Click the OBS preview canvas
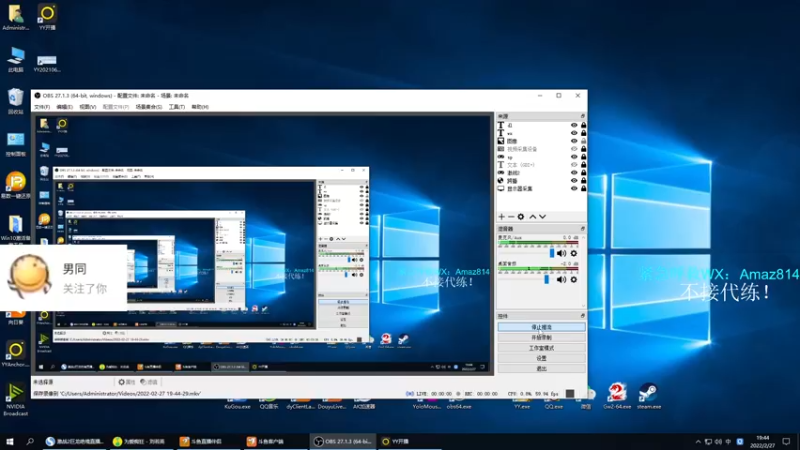Viewport: 800px width, 450px height. tap(263, 244)
